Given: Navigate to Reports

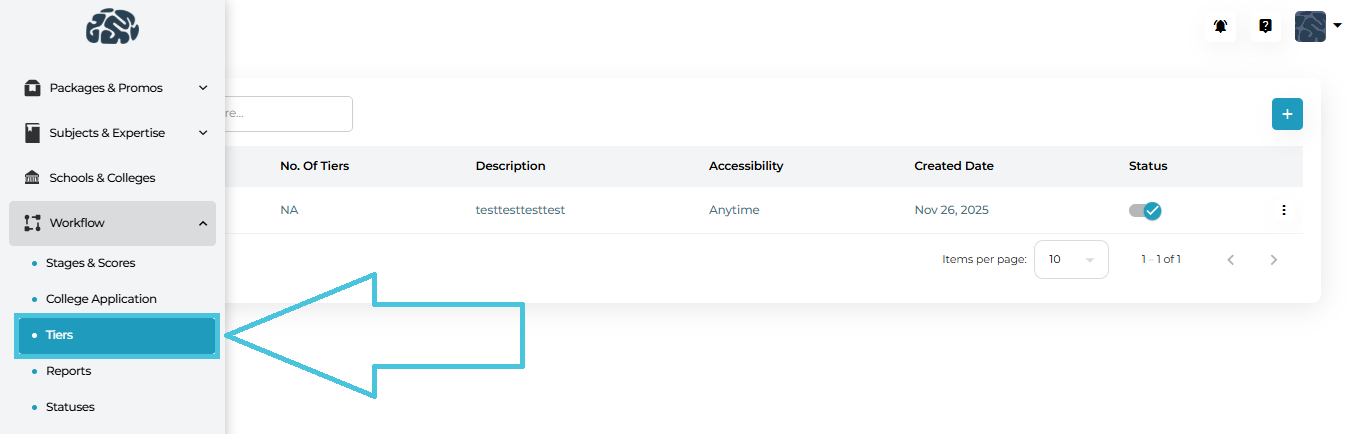Looking at the screenshot, I should tap(68, 371).
